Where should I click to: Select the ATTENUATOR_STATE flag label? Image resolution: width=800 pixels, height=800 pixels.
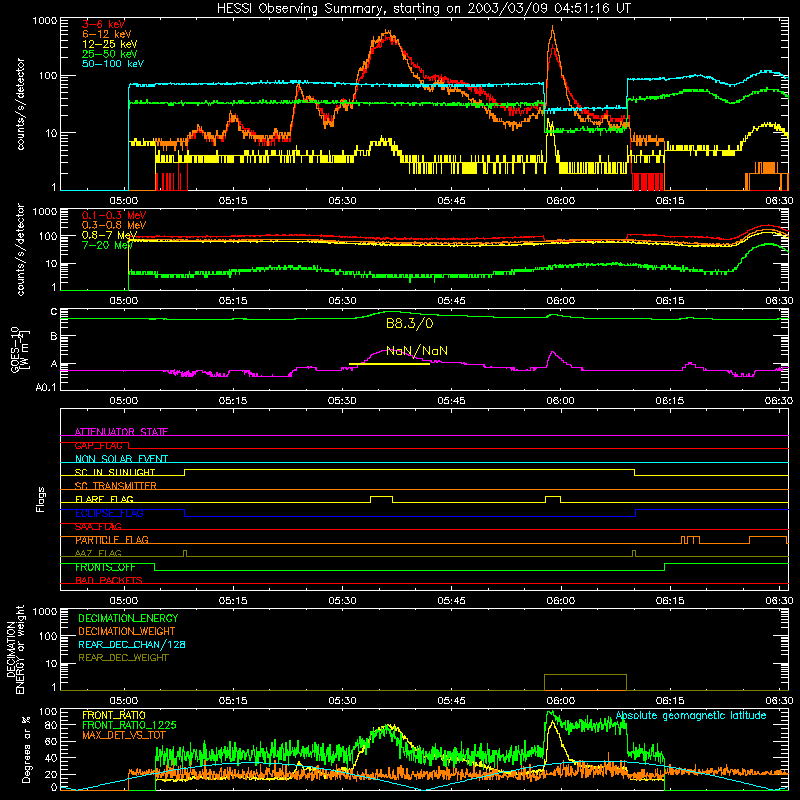[121, 432]
